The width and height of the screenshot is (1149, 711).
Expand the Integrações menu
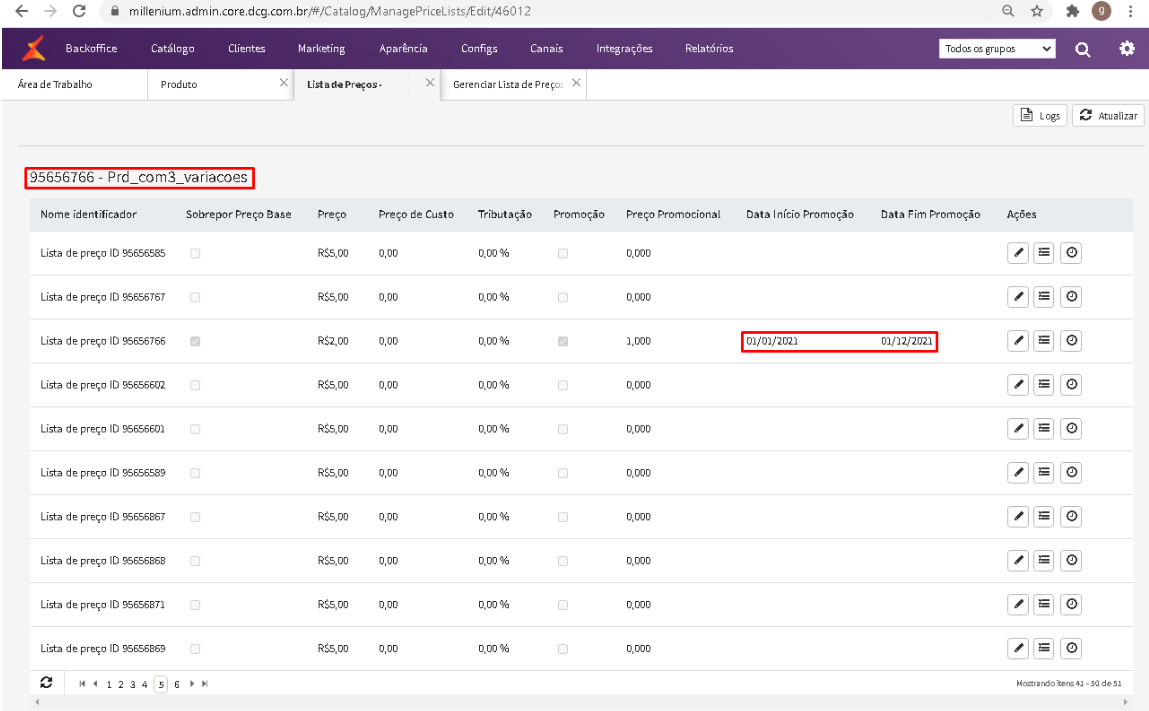coord(624,48)
